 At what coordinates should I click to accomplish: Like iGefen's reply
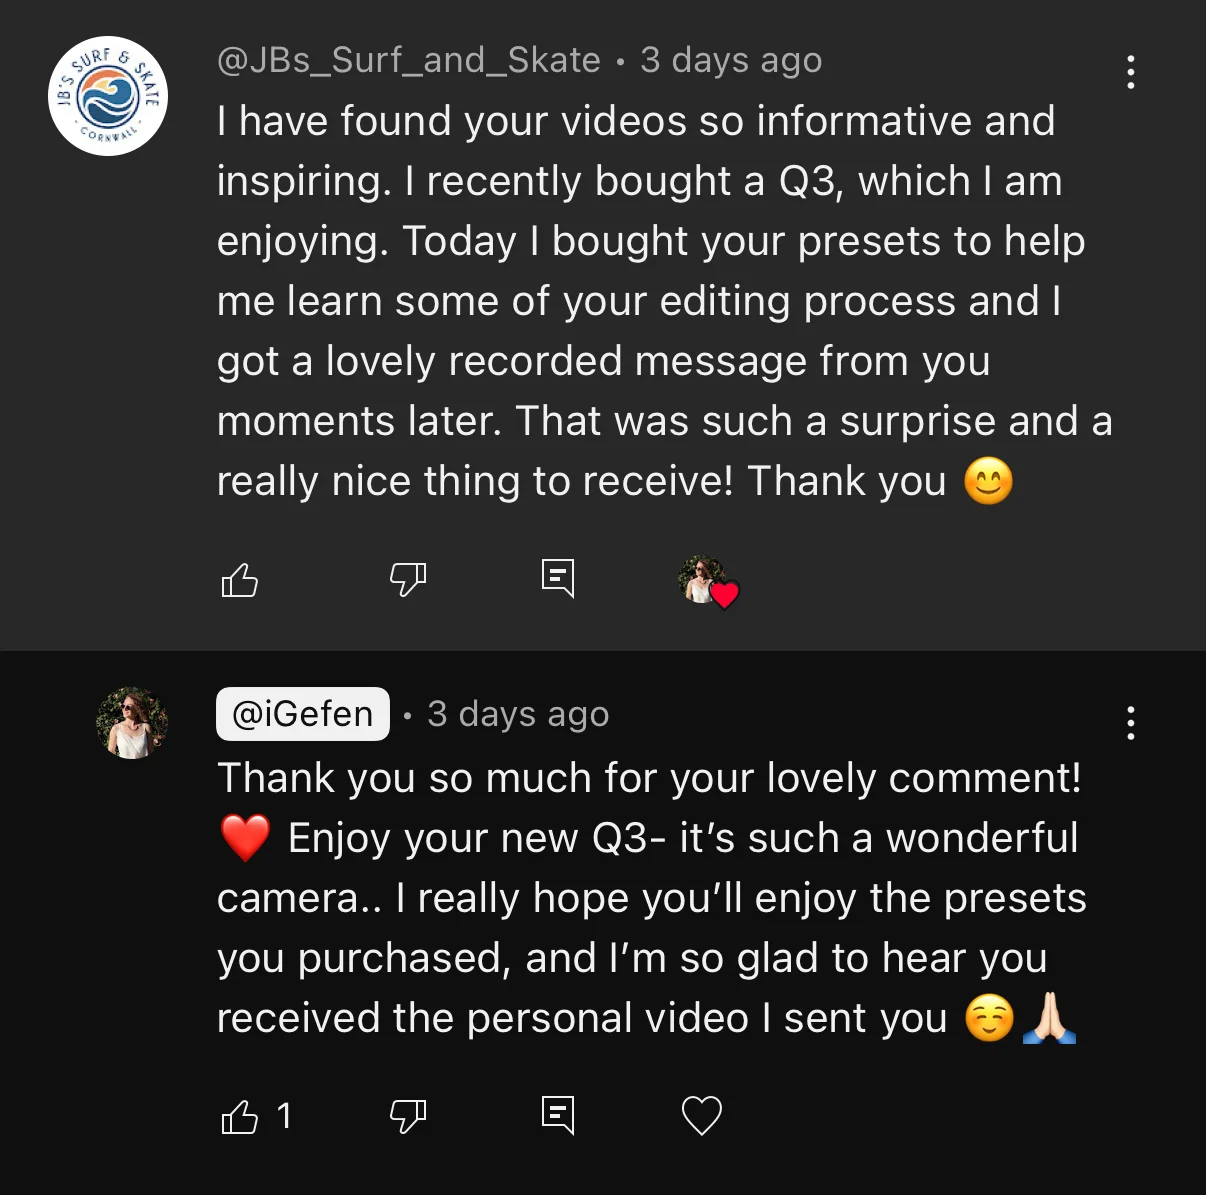239,1116
